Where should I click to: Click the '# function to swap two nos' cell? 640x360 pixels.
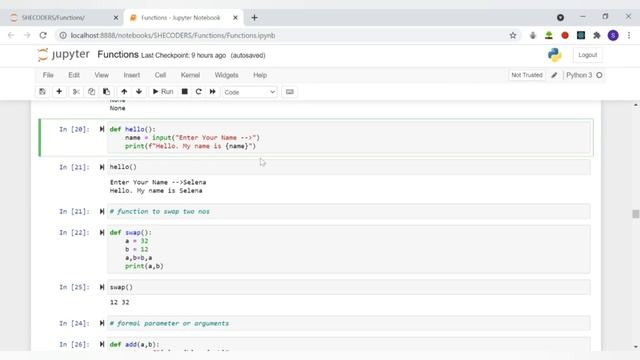[x=349, y=211]
